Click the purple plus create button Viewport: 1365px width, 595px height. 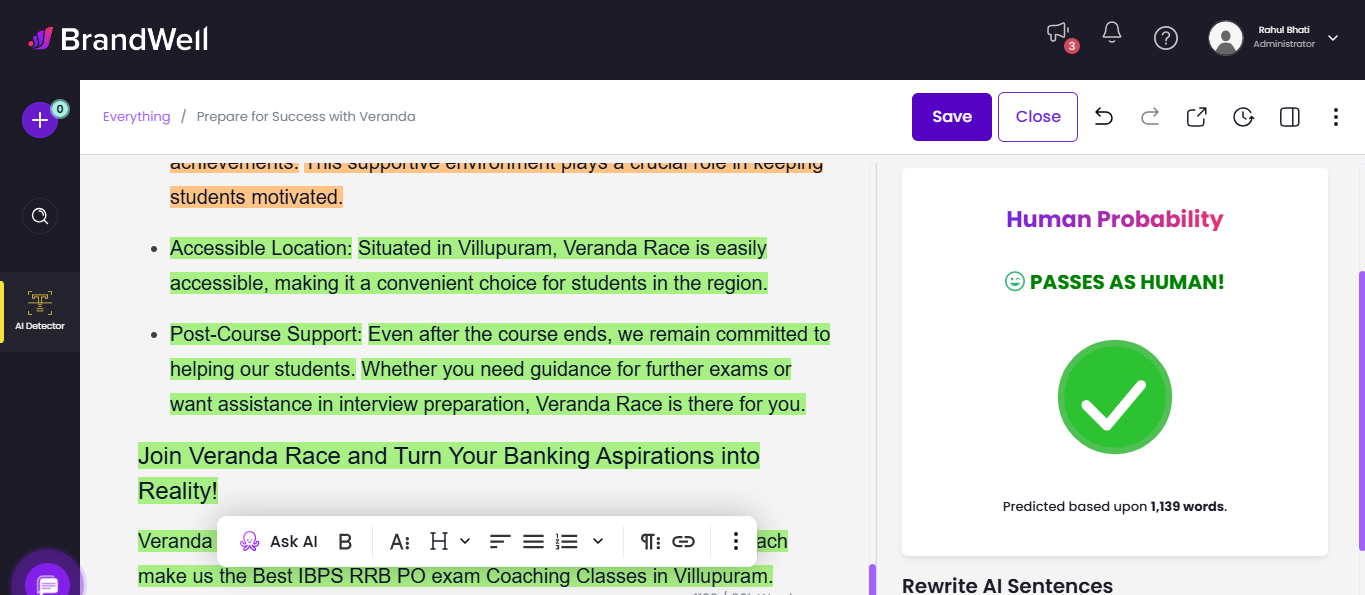[x=40, y=120]
